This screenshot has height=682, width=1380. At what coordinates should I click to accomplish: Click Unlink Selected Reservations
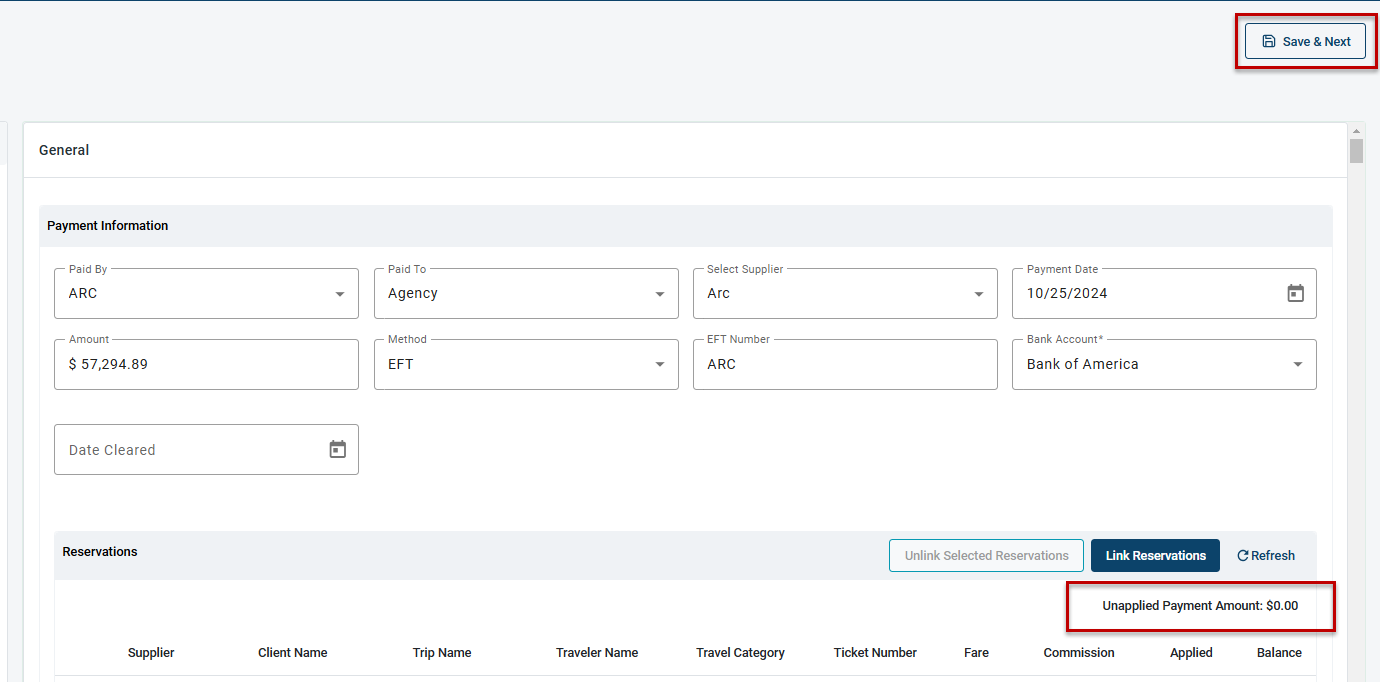[x=986, y=555]
